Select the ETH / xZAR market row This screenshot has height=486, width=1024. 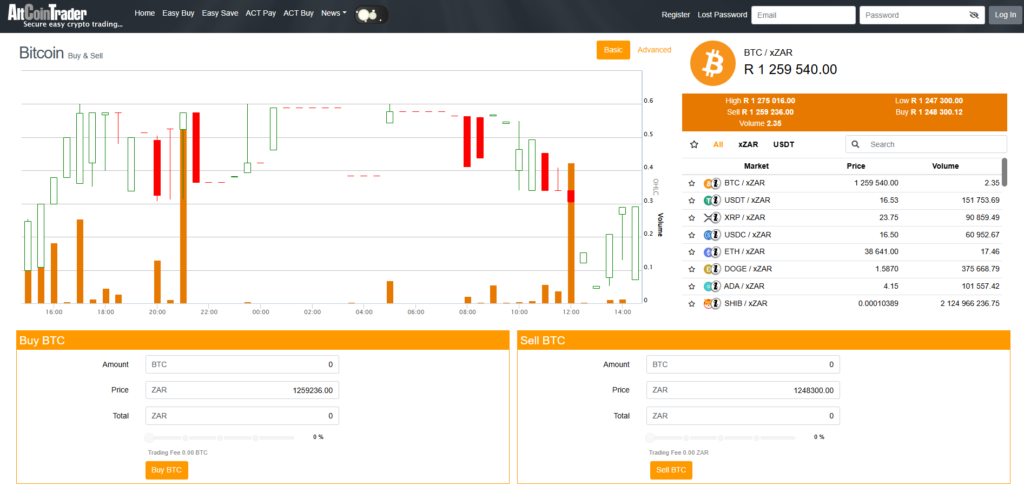click(x=842, y=251)
